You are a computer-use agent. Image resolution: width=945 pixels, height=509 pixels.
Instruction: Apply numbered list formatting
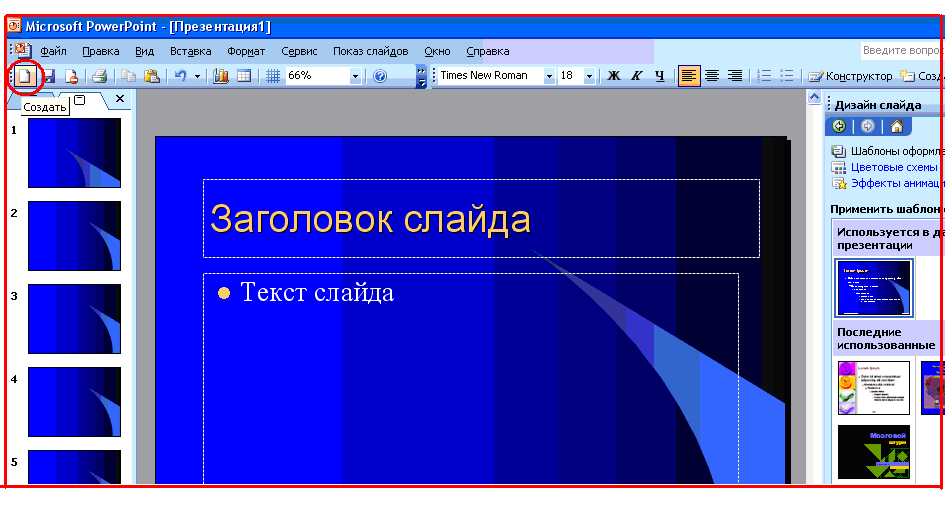(764, 76)
